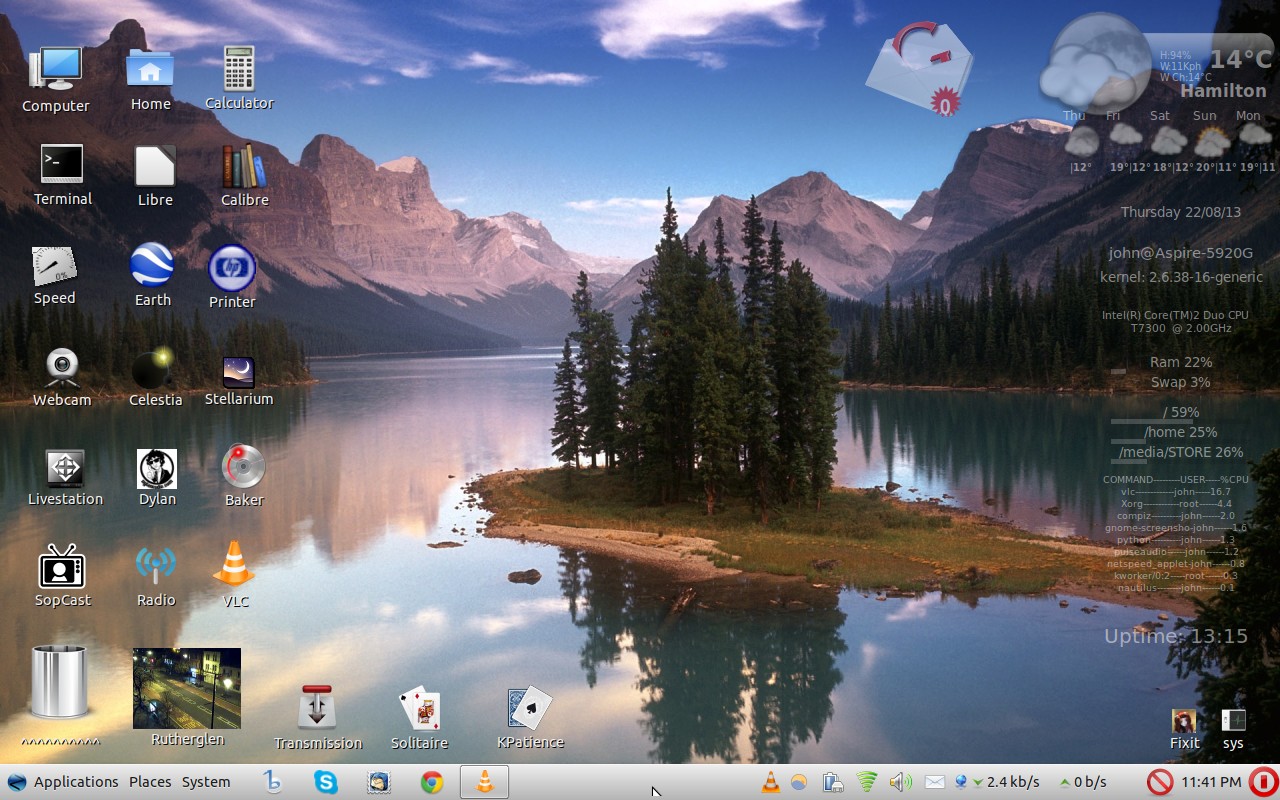The width and height of the screenshot is (1280, 800).
Task: Click the red shutdown button in panel
Action: click(1263, 782)
